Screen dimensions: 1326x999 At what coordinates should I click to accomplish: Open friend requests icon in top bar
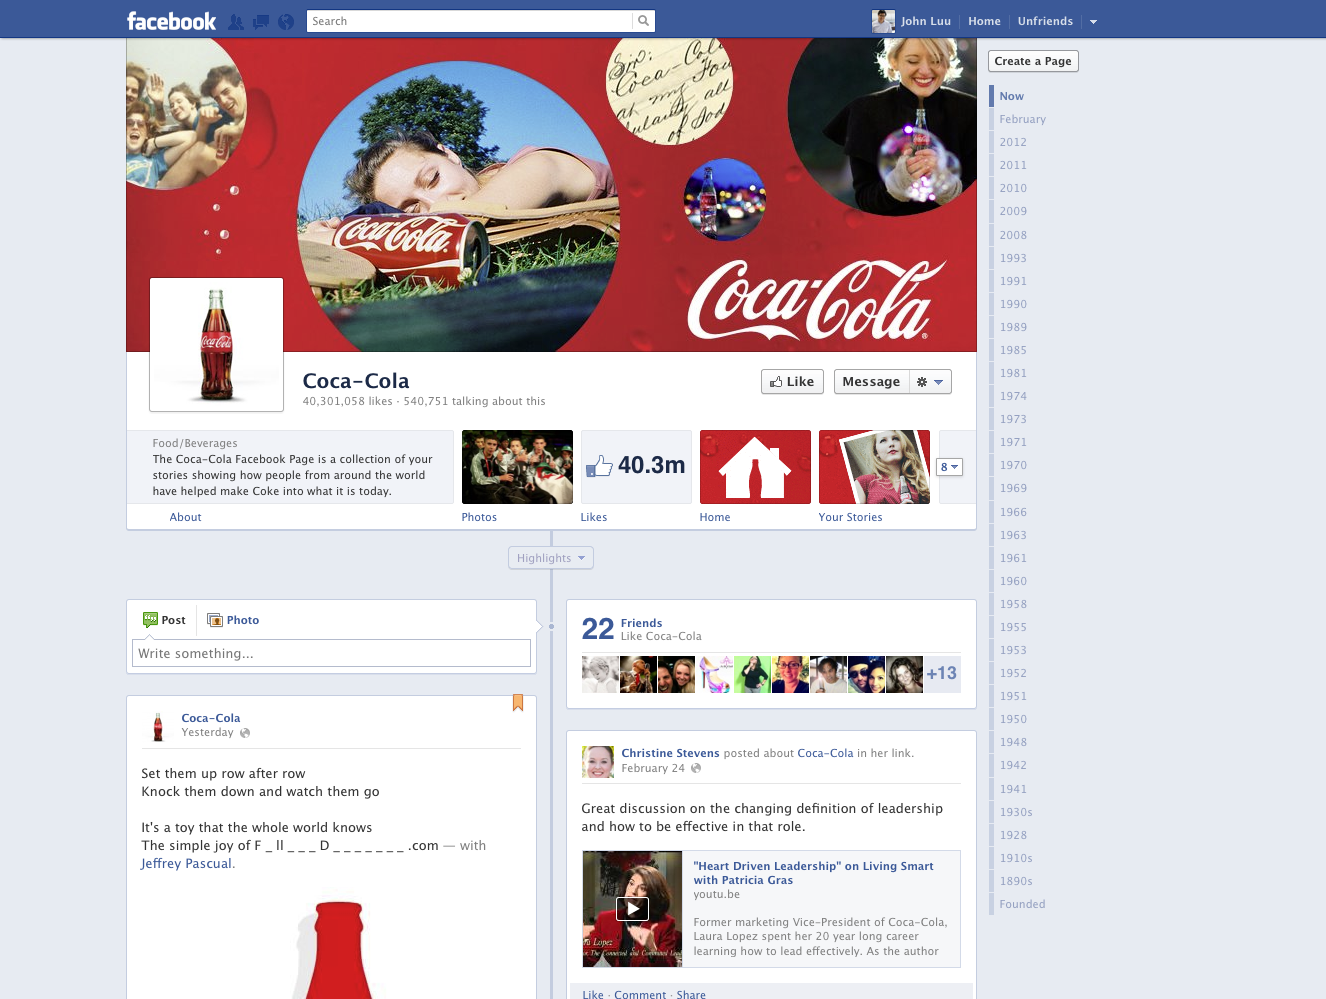click(x=236, y=21)
